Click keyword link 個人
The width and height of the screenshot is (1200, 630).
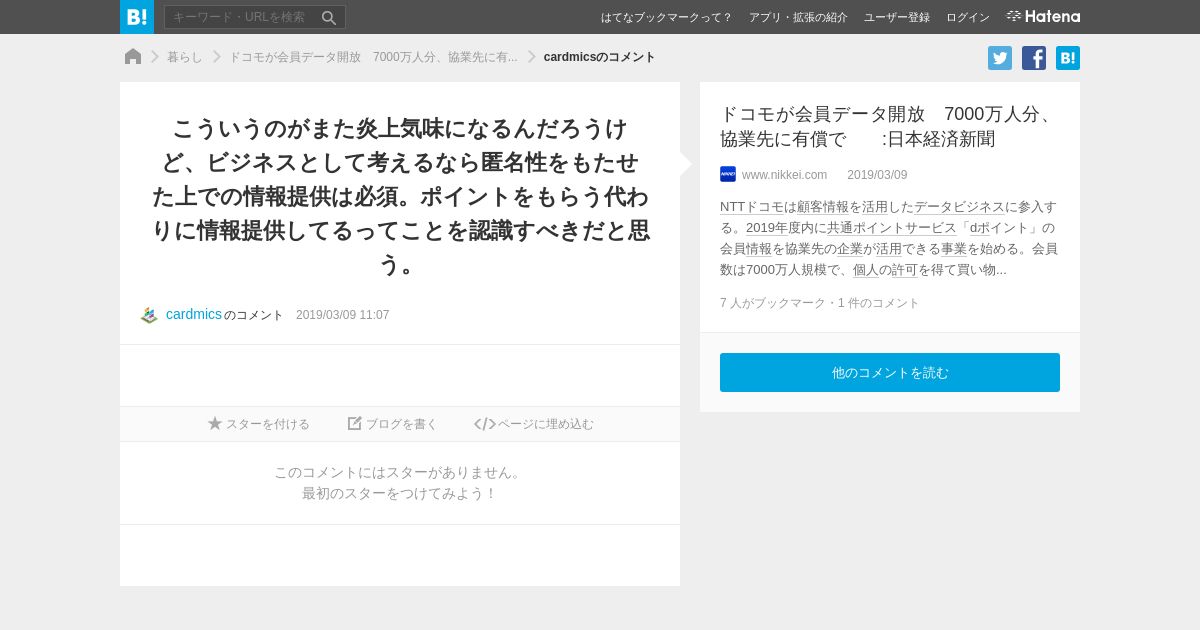[x=866, y=270]
